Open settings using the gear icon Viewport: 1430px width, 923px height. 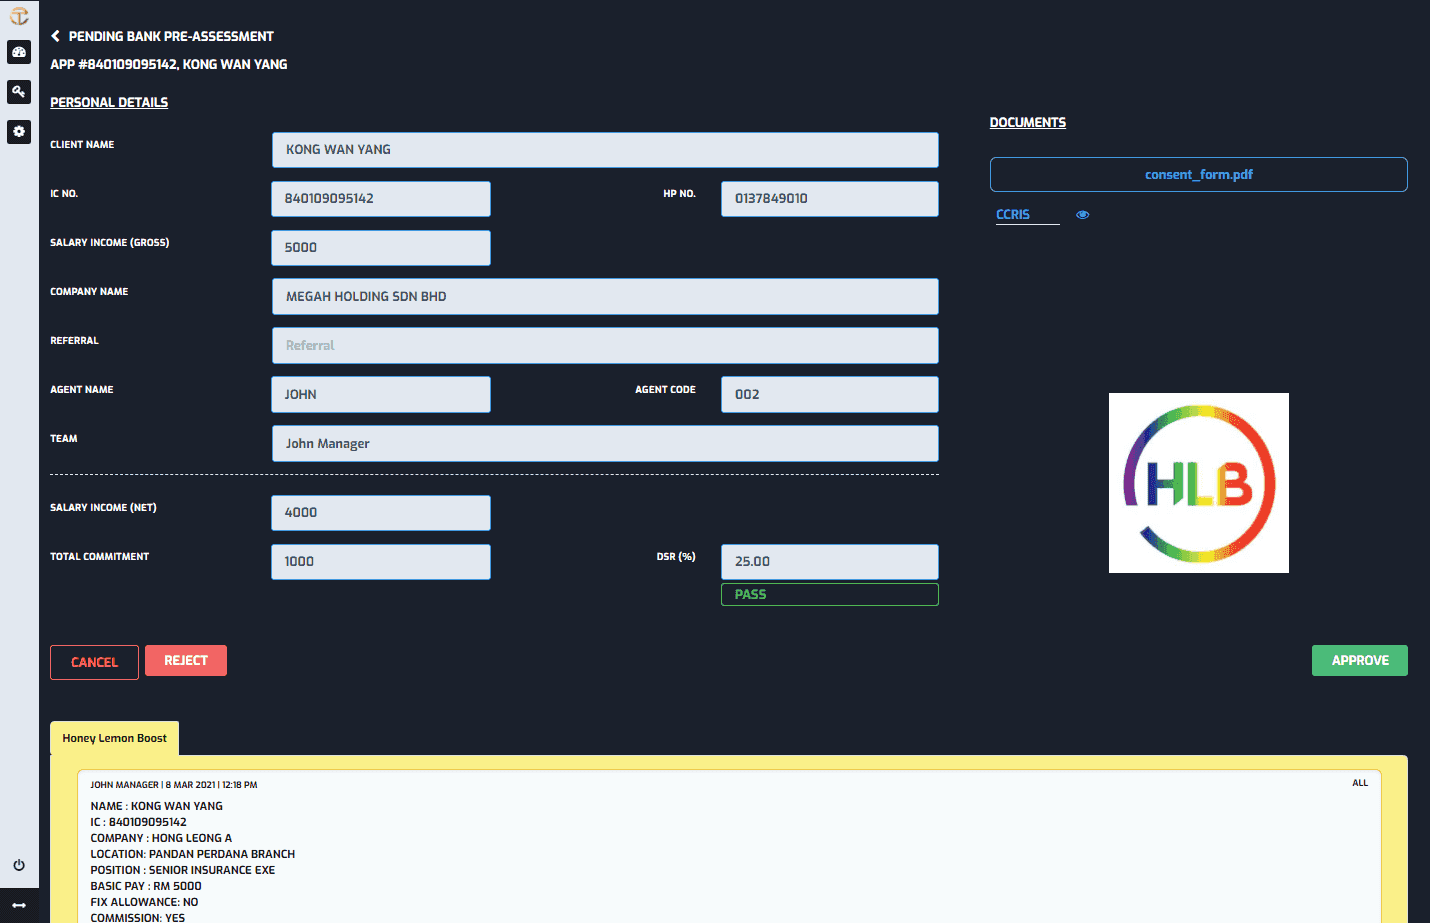(18, 131)
